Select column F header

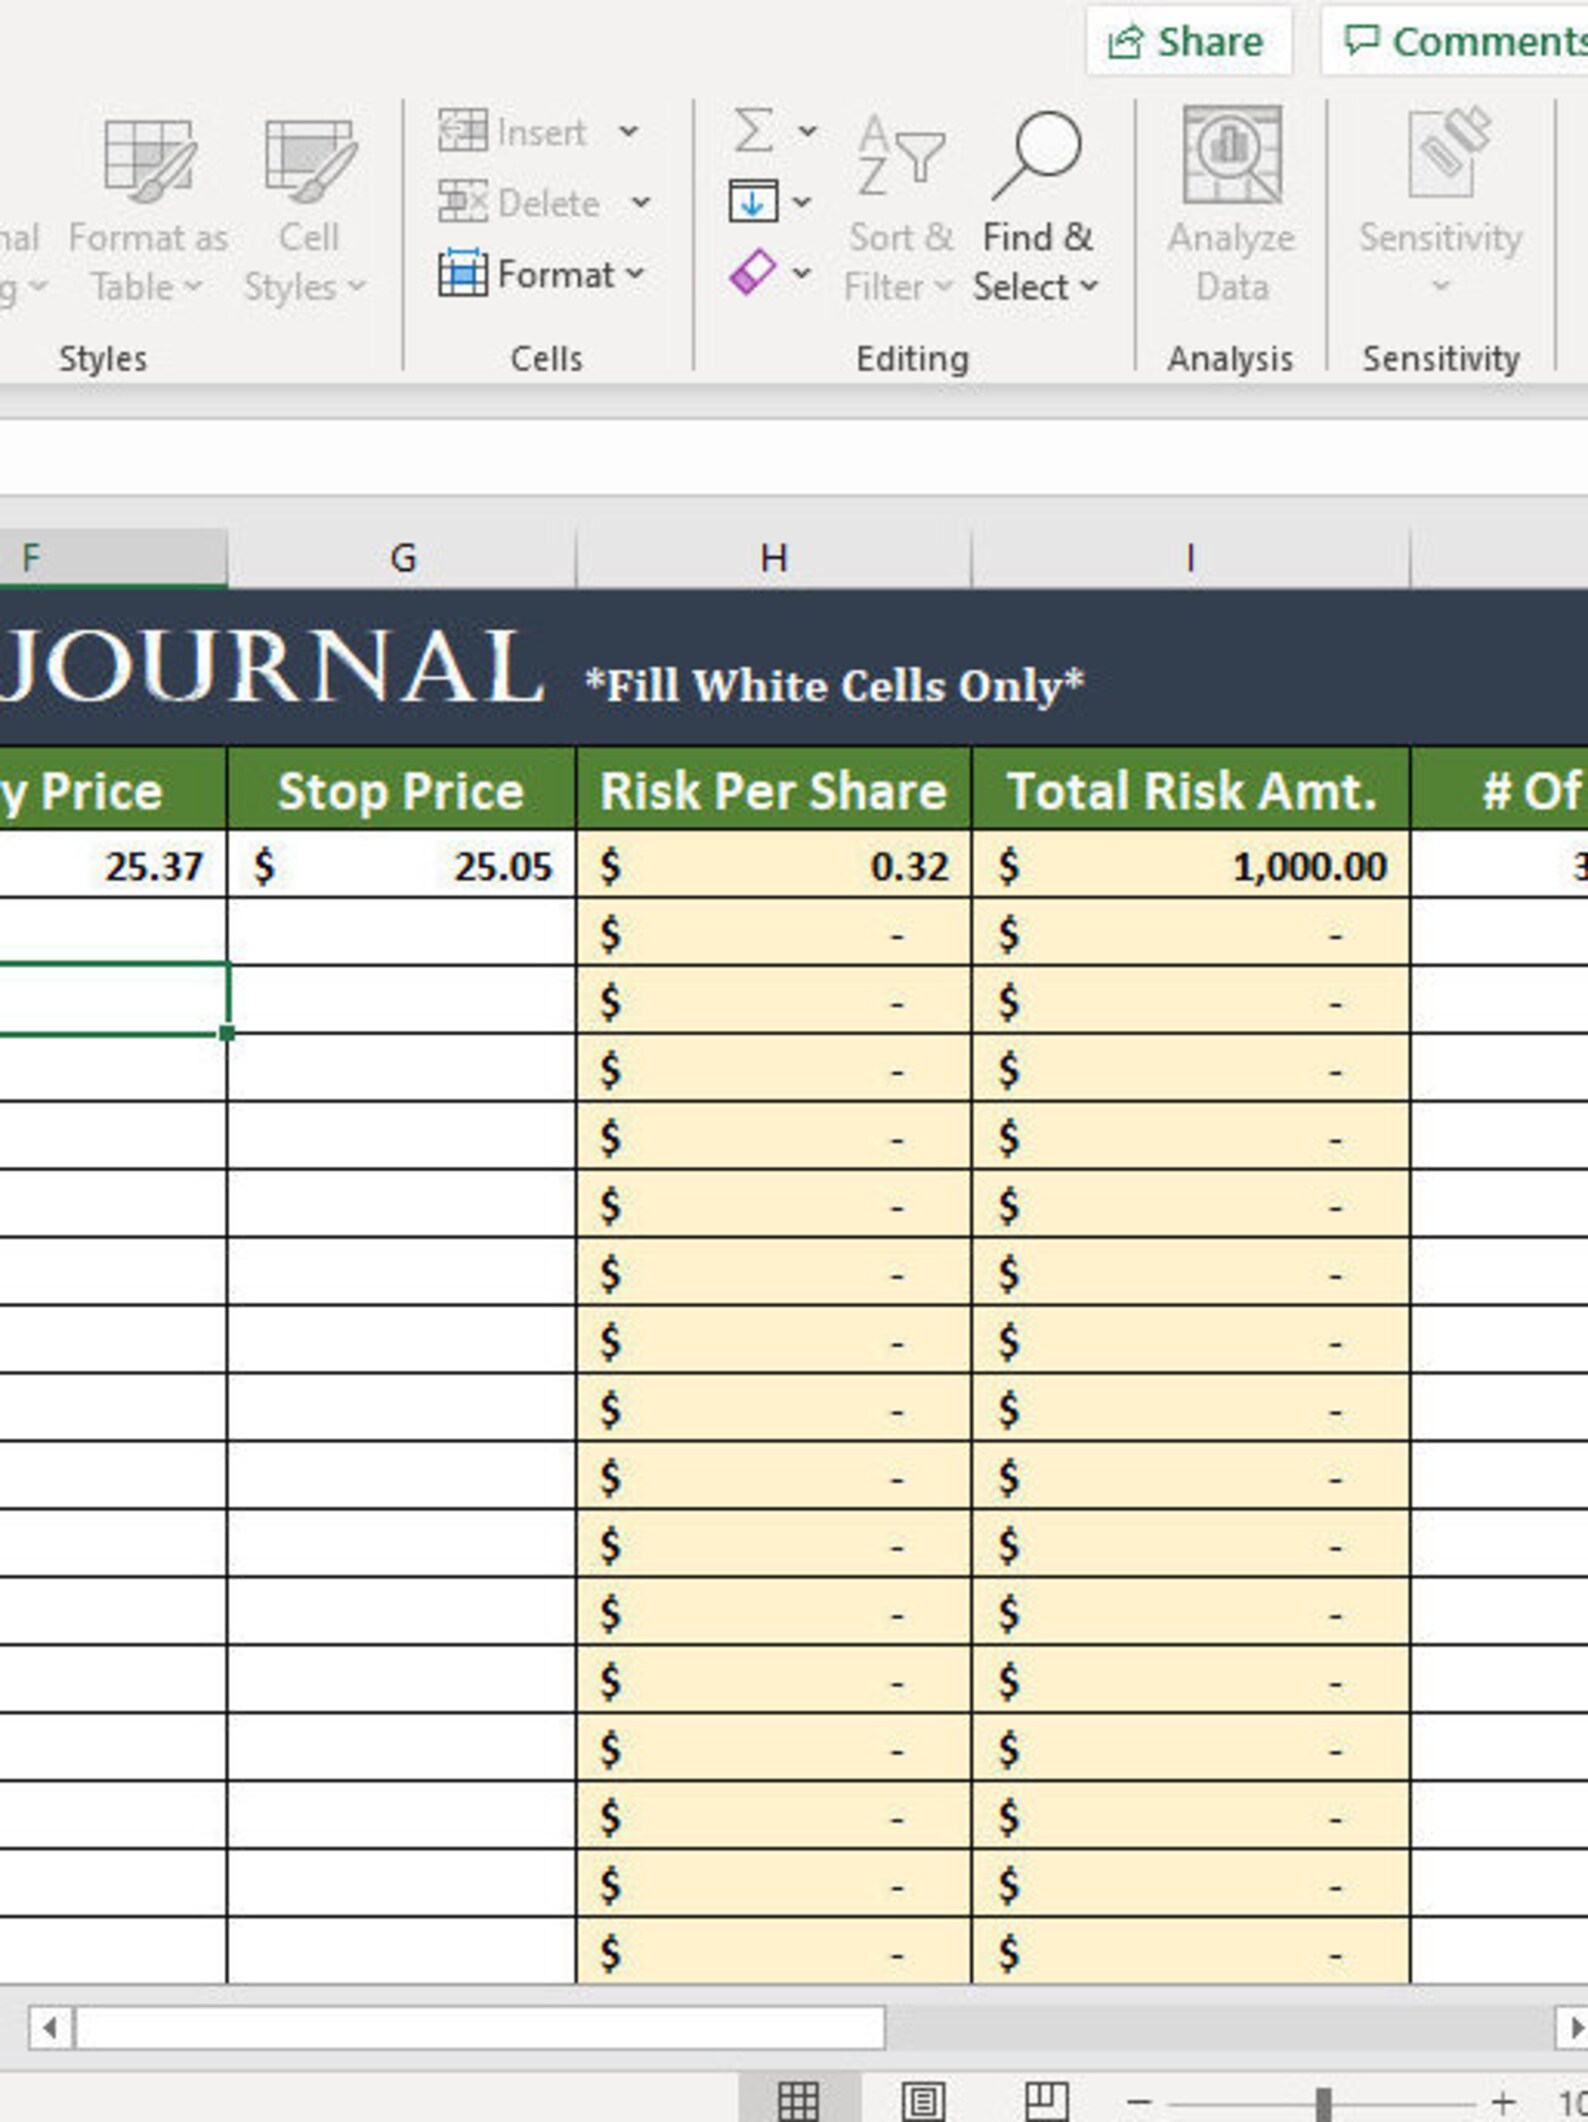pos(113,558)
